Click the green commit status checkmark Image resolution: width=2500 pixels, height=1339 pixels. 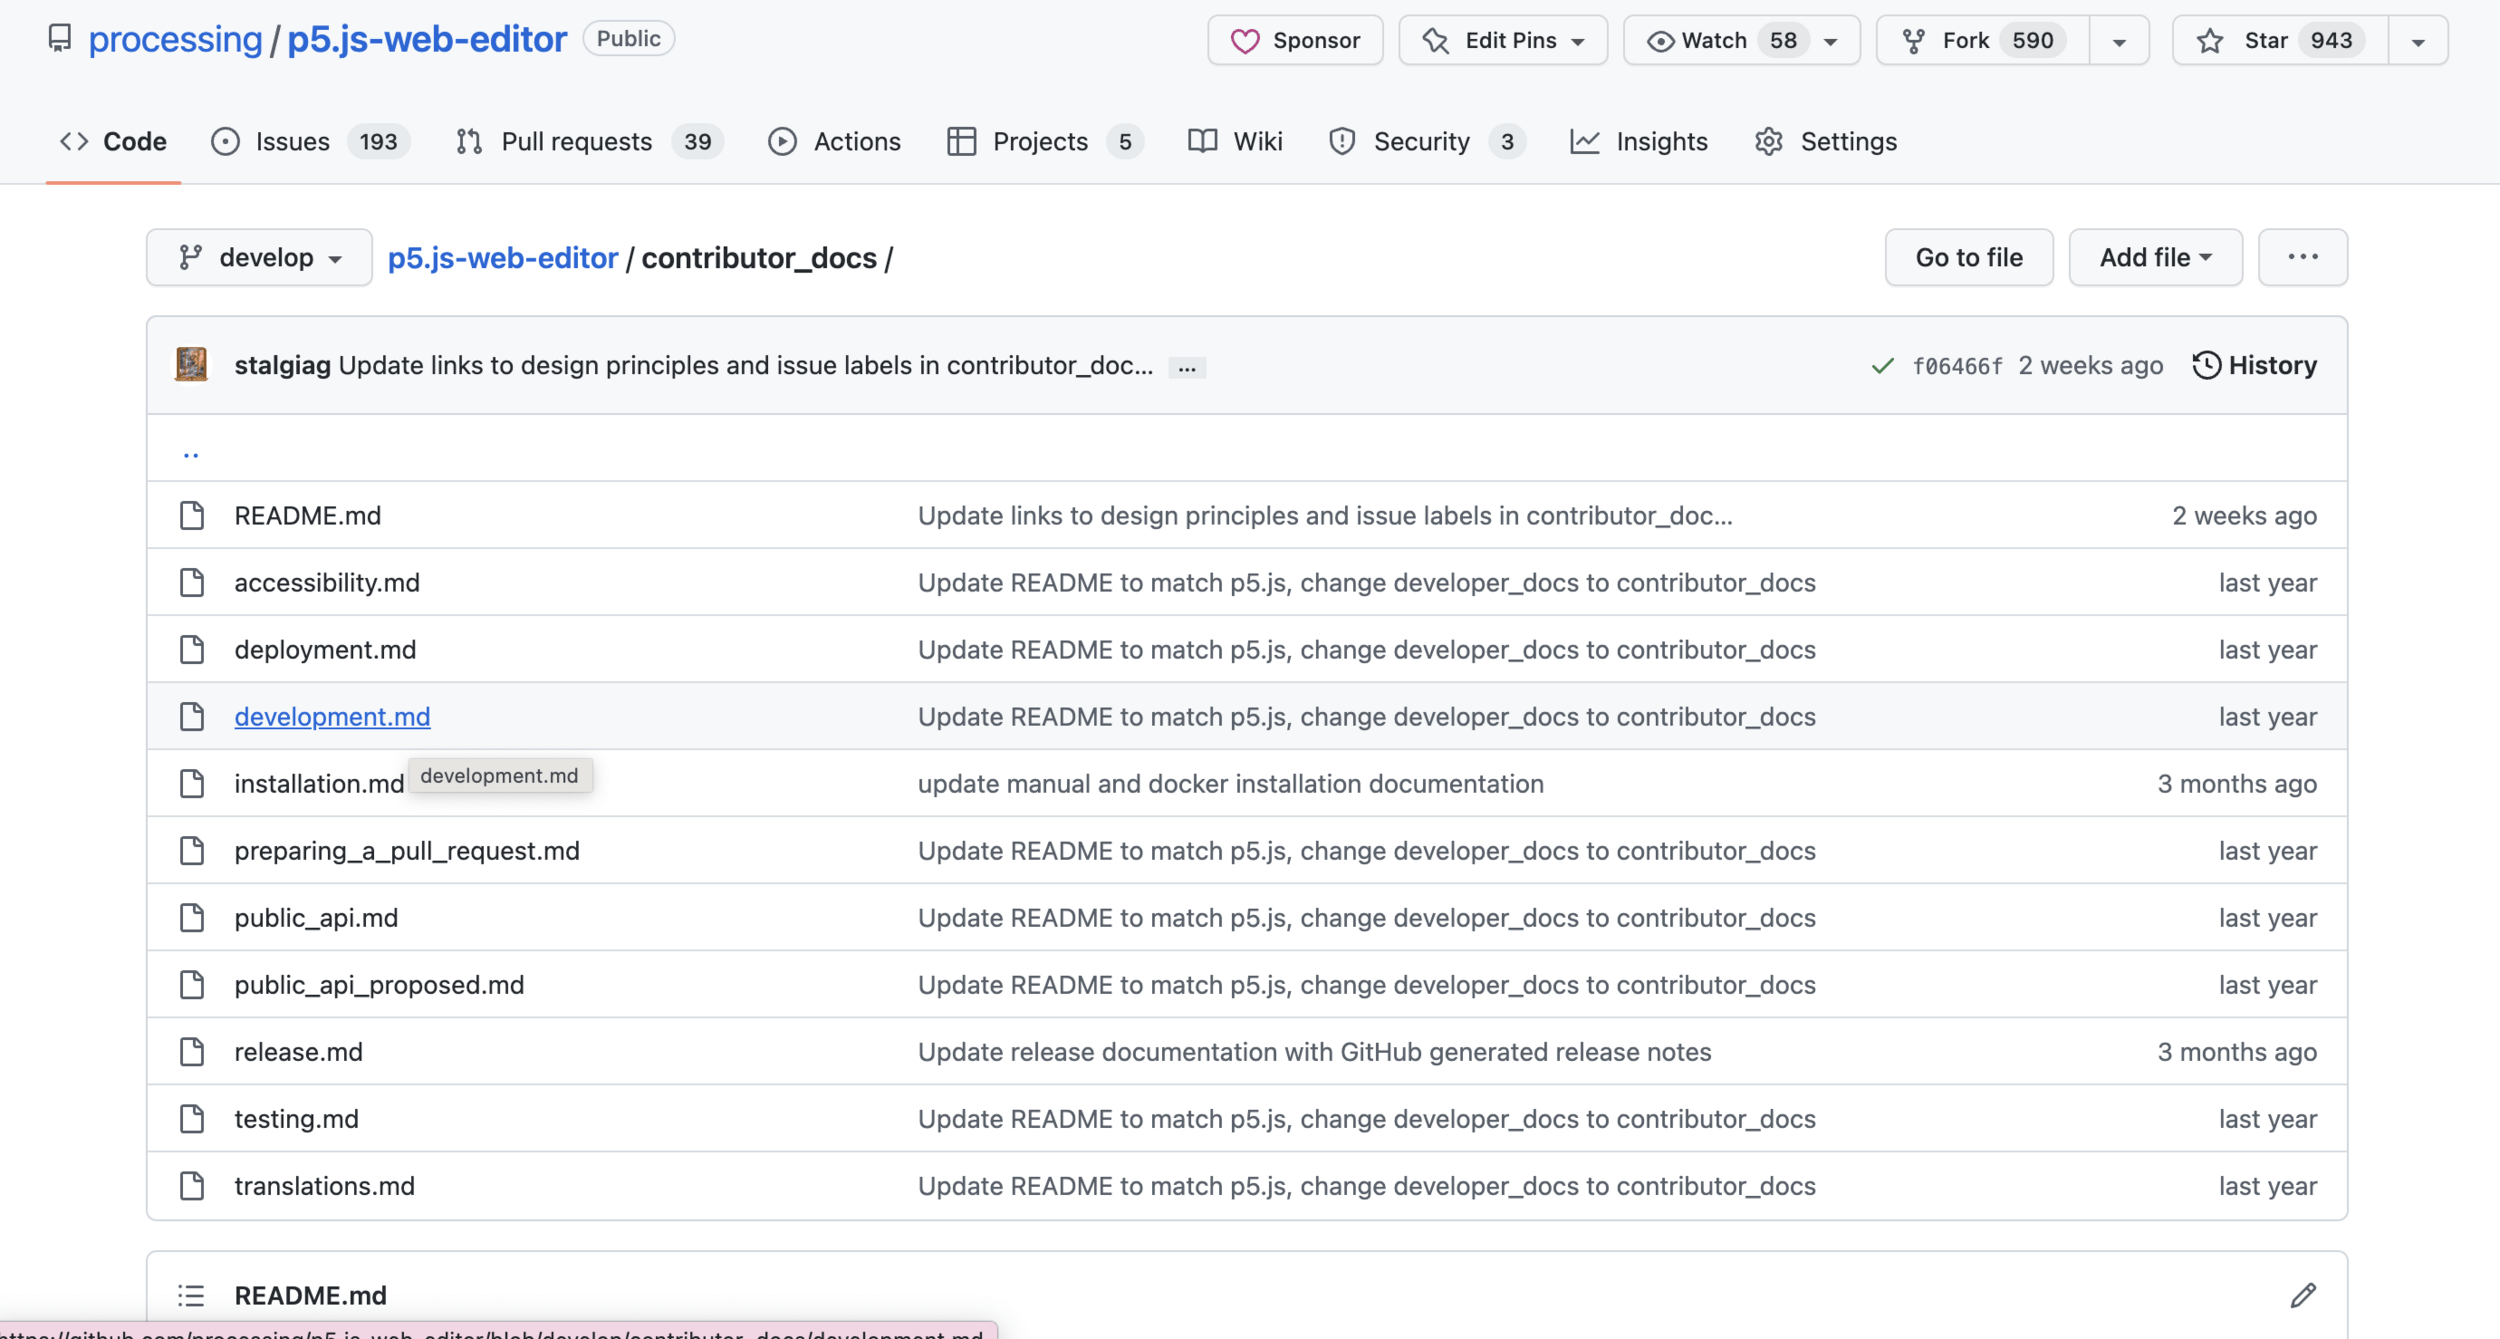(1882, 366)
